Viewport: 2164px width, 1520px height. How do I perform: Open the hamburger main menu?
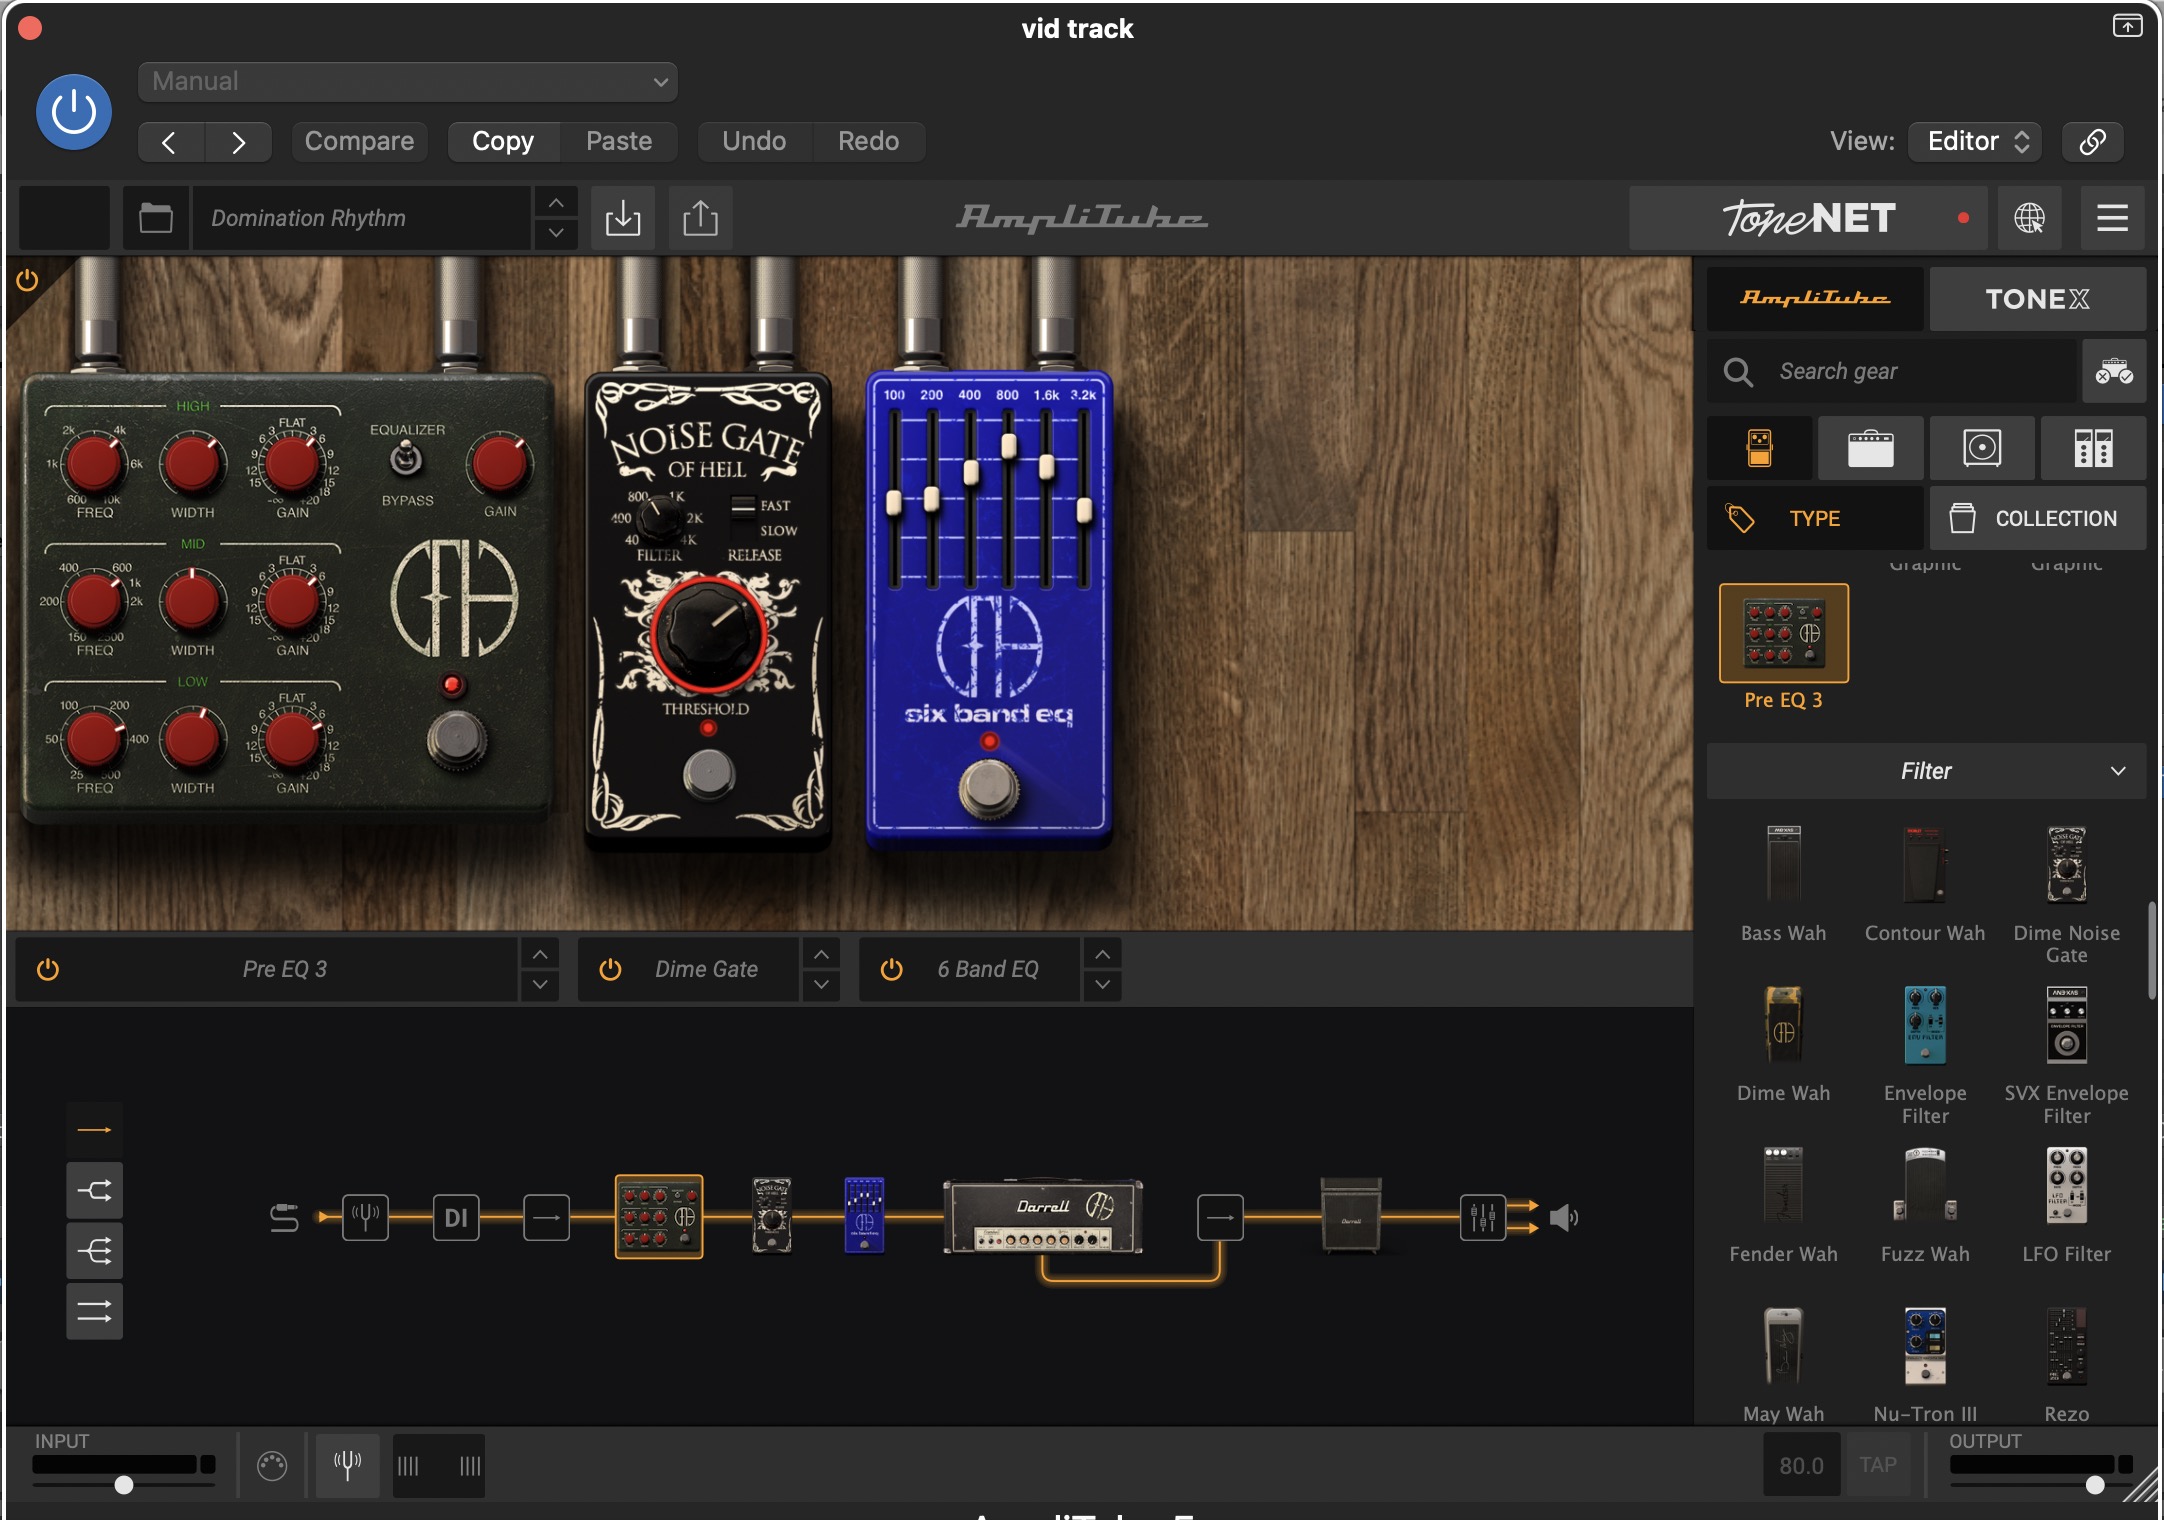point(2111,218)
